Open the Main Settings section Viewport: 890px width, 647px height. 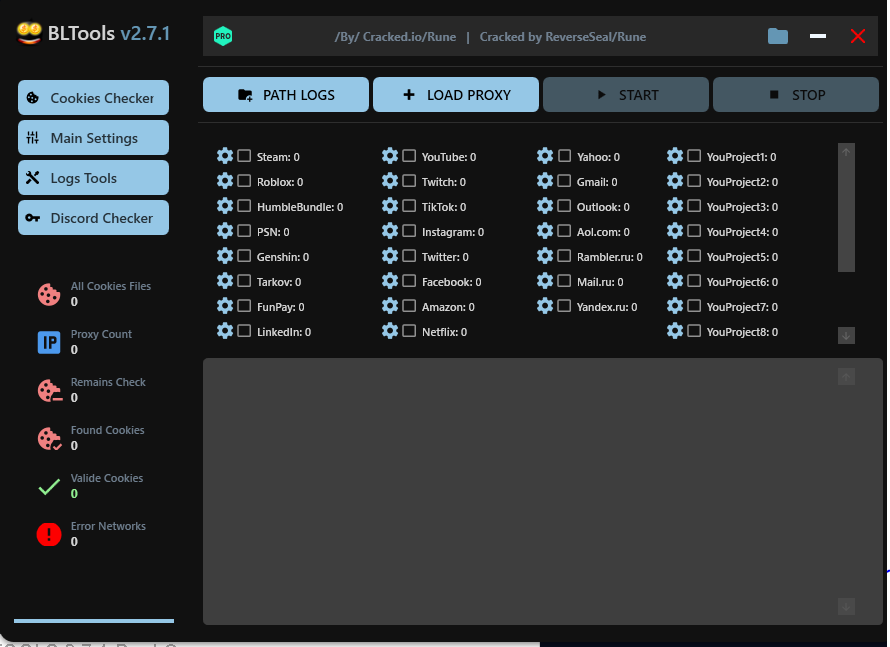(93, 138)
